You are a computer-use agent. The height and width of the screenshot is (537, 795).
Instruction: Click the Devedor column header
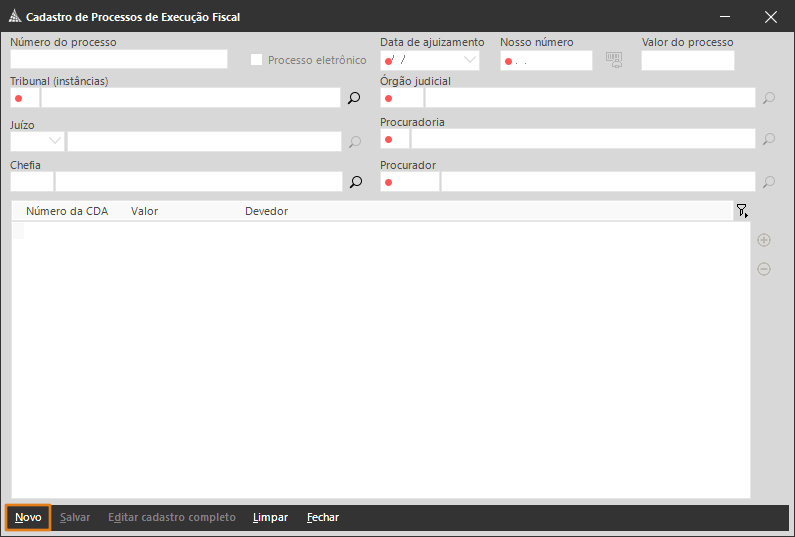[x=266, y=211]
